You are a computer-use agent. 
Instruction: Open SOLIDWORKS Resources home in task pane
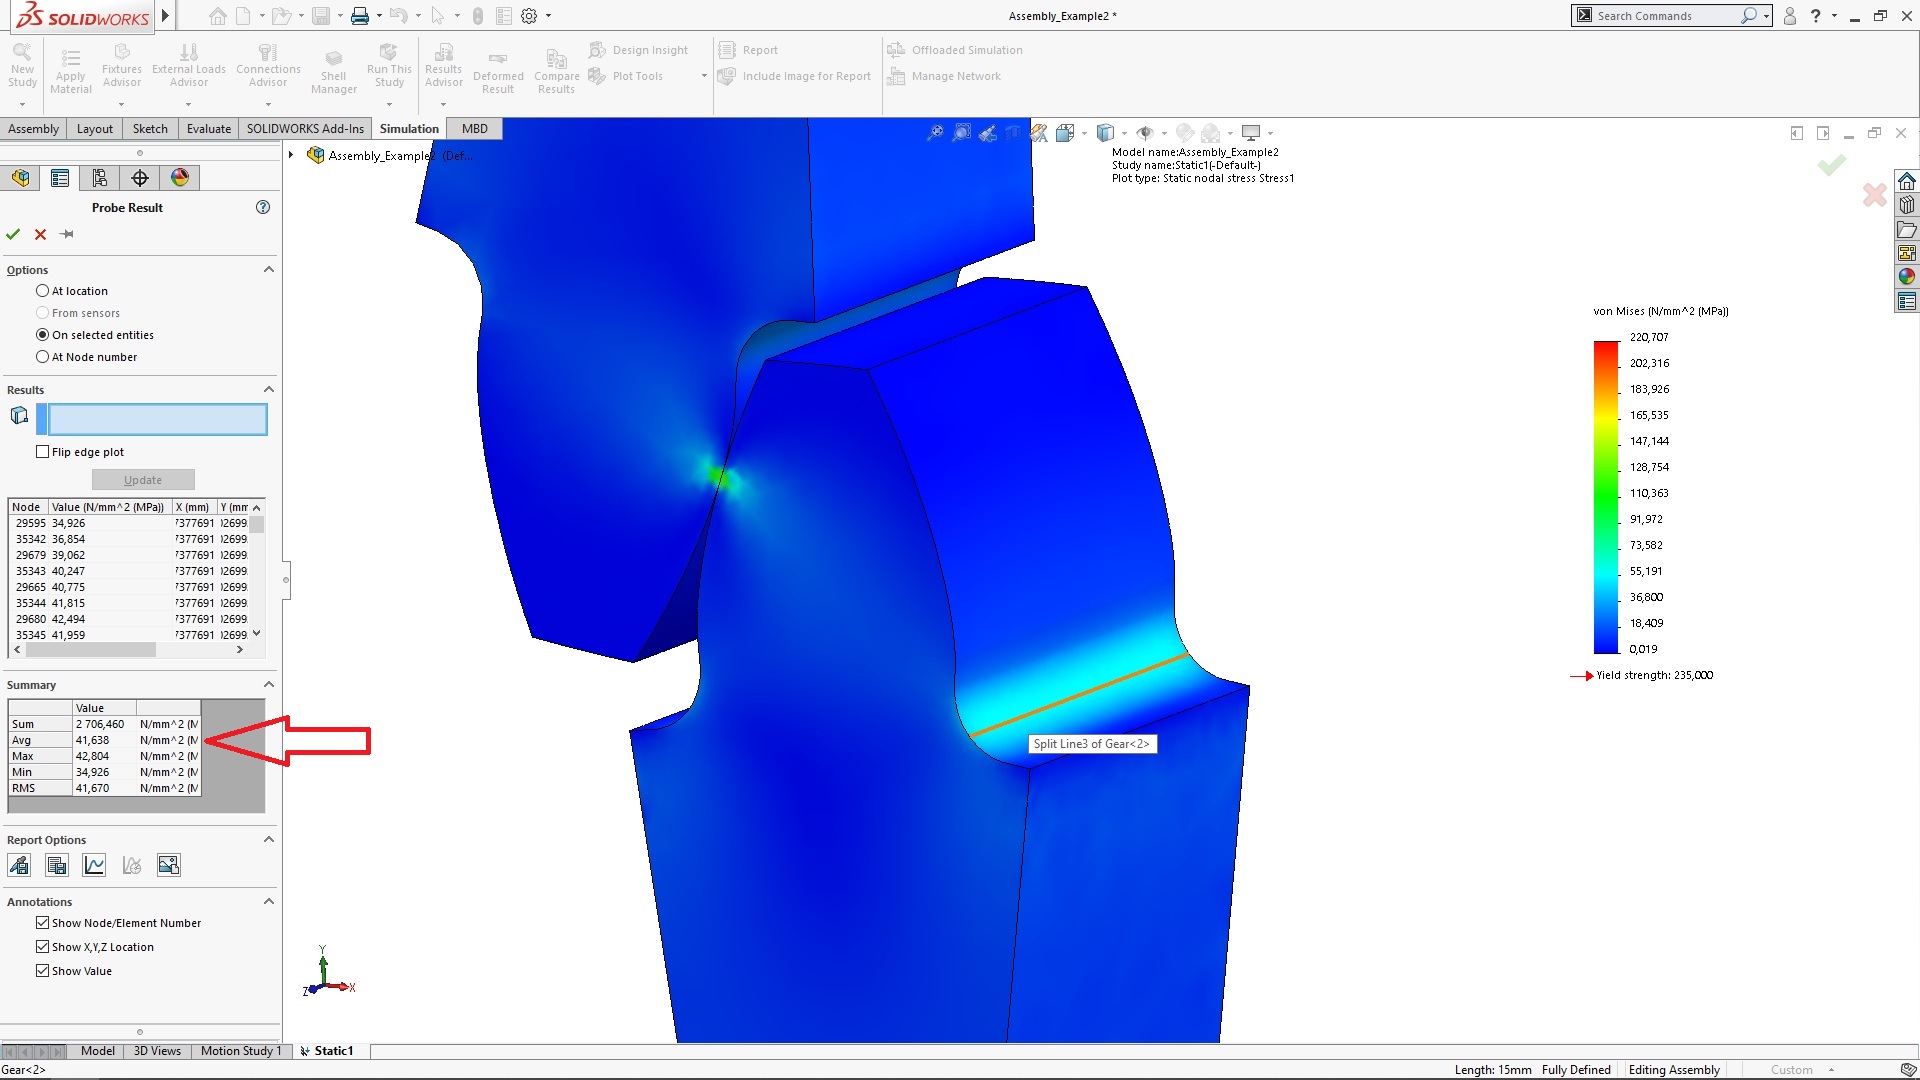pos(1907,181)
